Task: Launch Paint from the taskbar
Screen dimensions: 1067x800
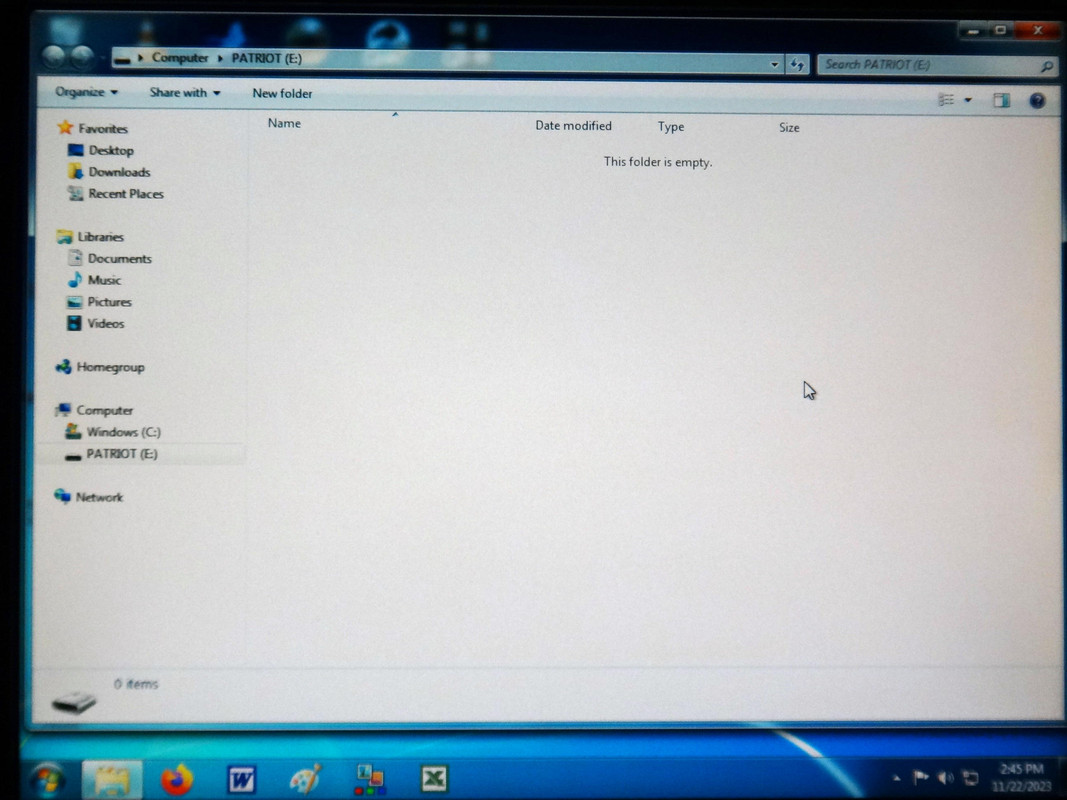Action: [306, 779]
